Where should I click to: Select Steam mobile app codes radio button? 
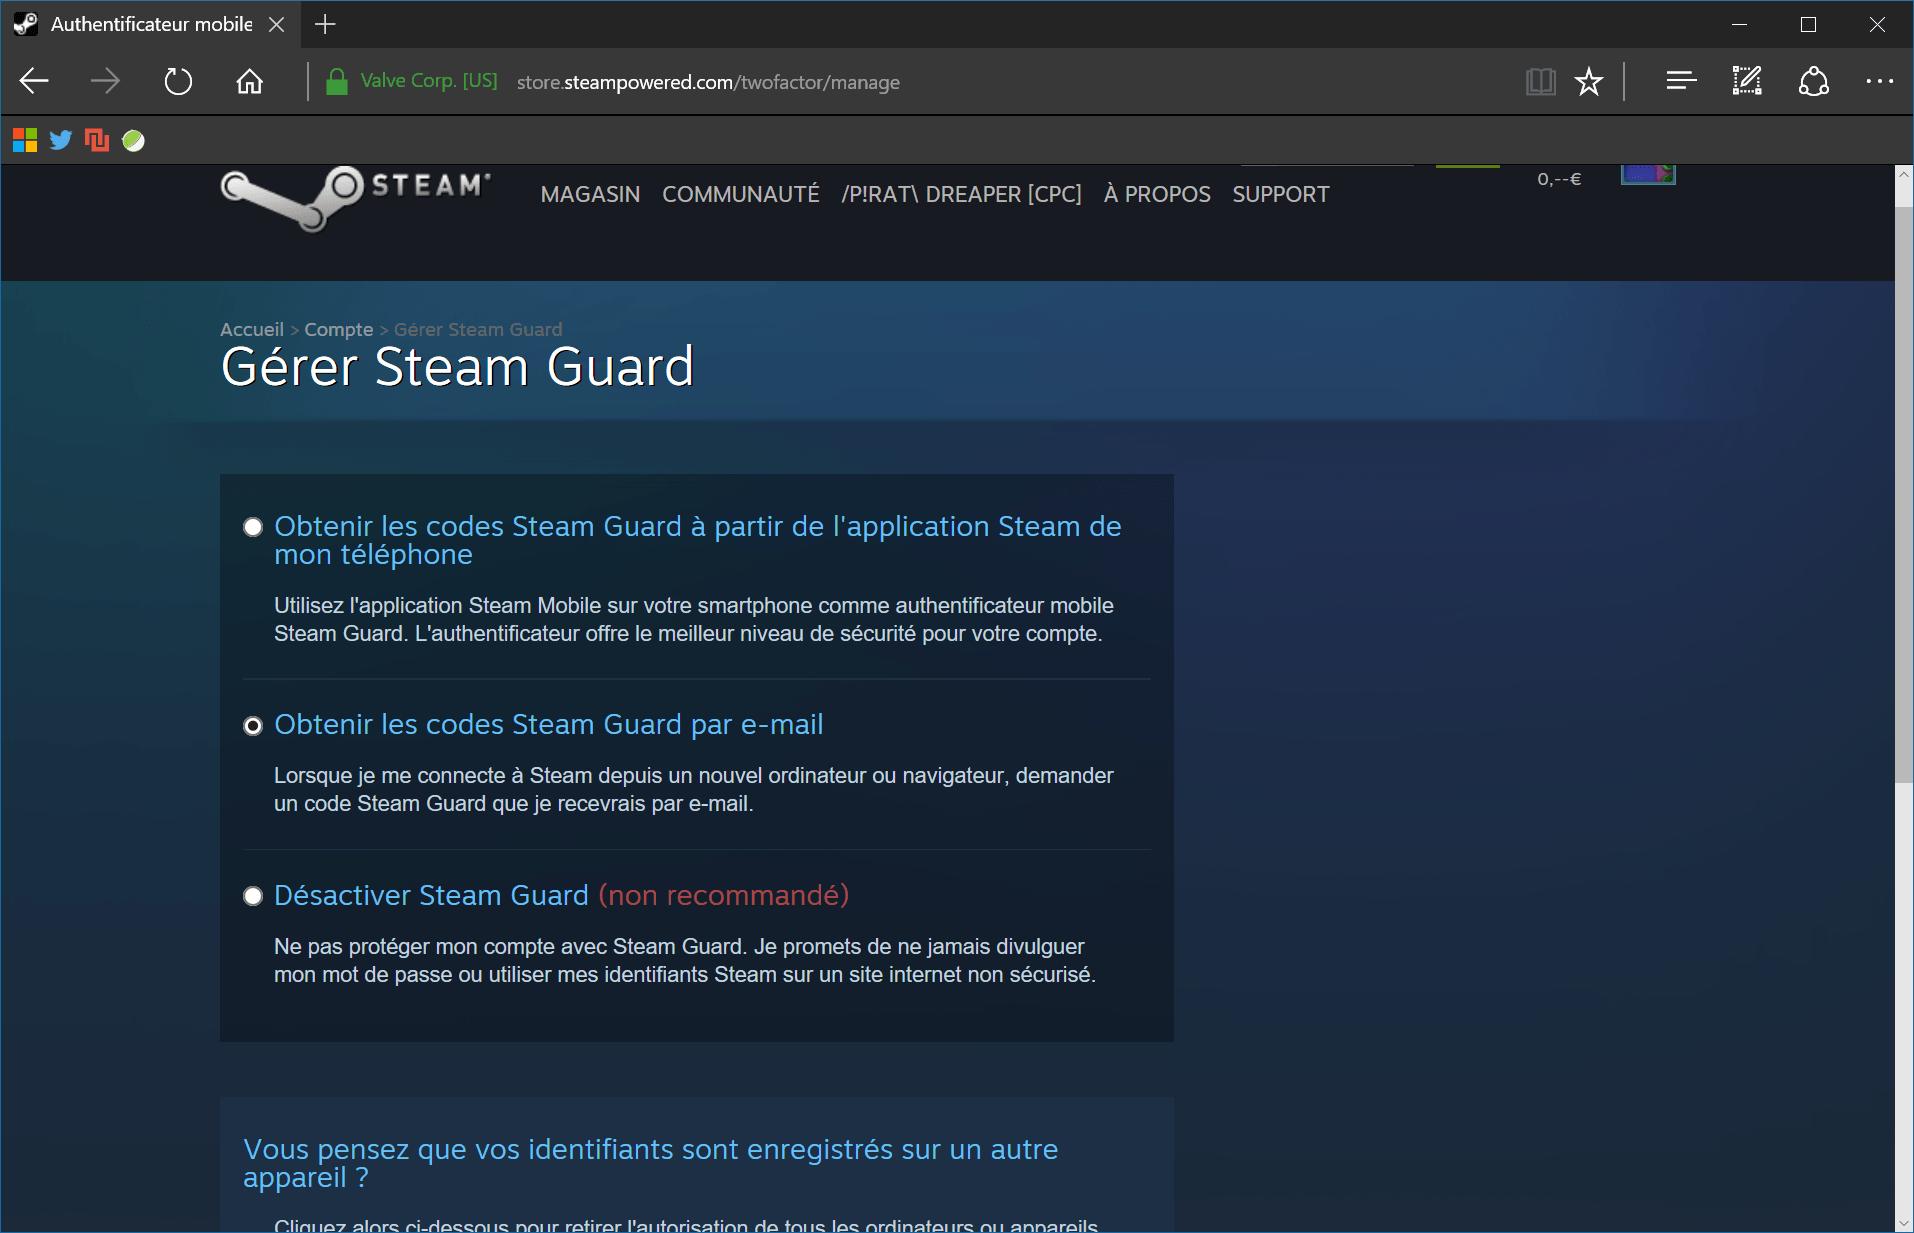(x=253, y=527)
